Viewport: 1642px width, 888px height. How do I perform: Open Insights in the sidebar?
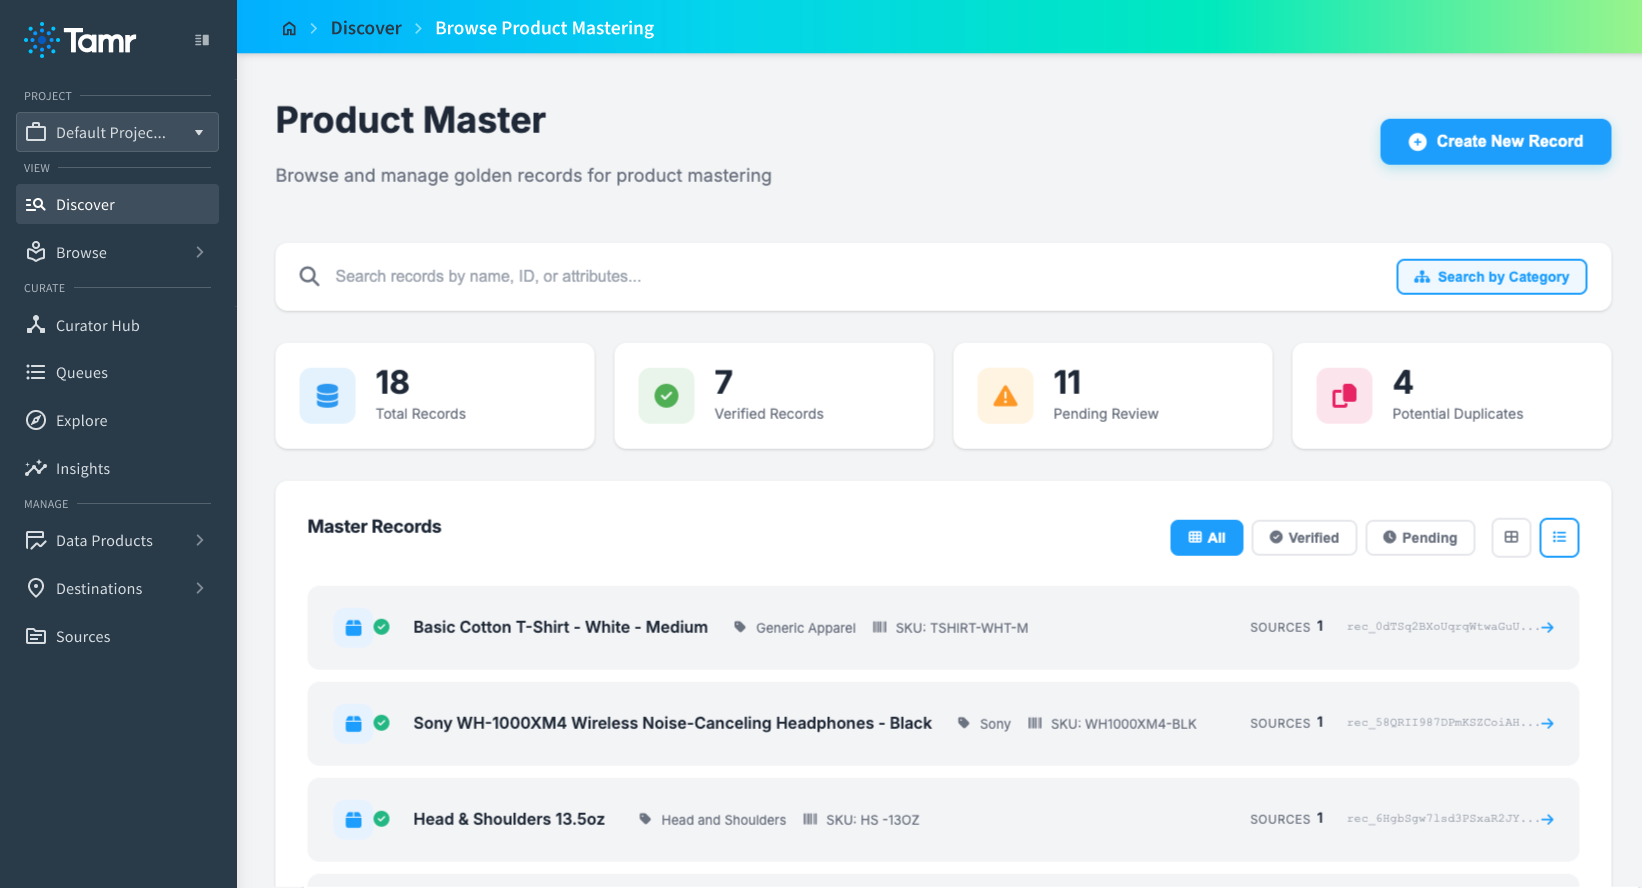(117, 468)
